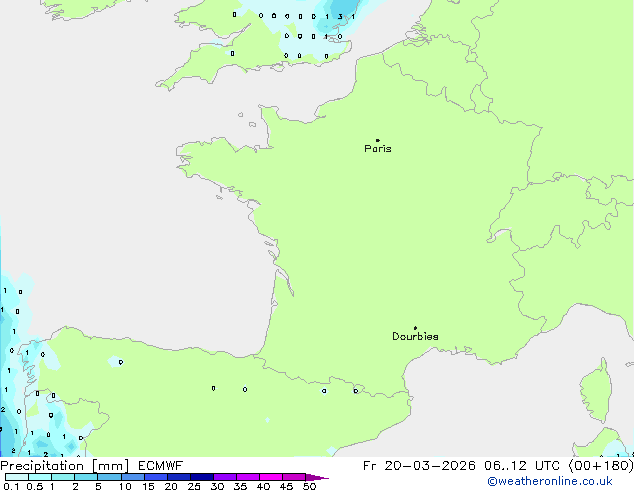Click the legend scale value '0.1'

[x=11, y=486]
